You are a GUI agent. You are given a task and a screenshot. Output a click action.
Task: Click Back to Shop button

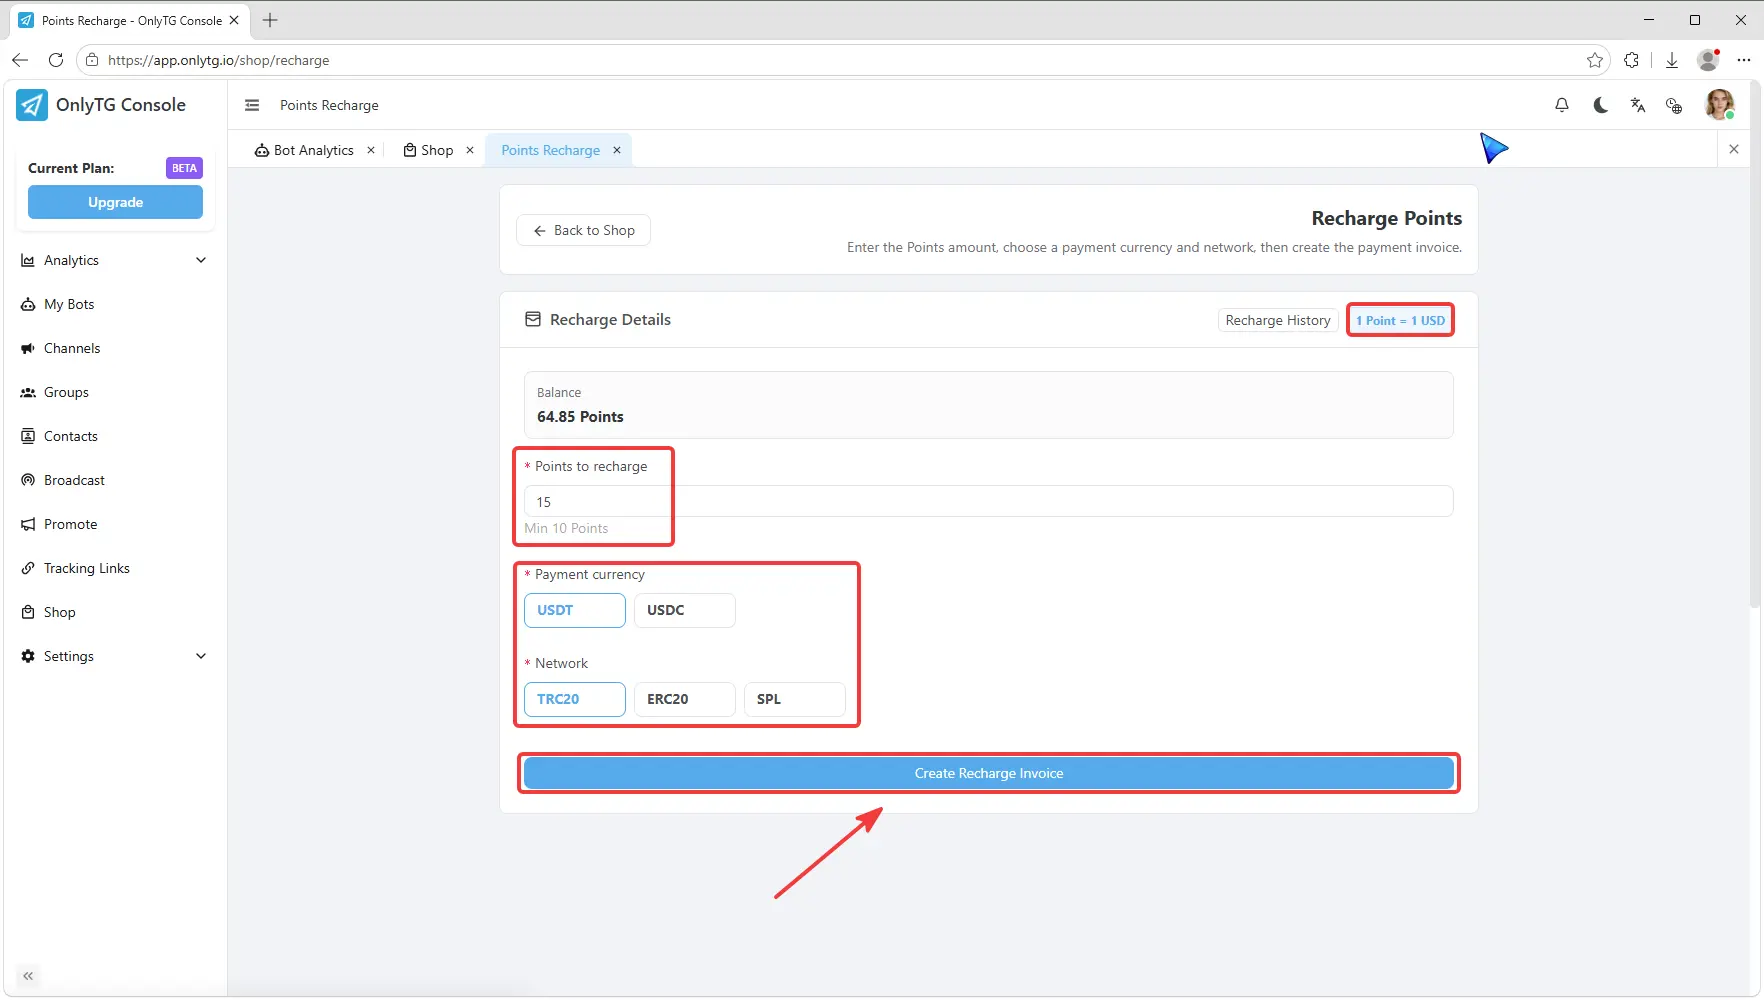(583, 230)
